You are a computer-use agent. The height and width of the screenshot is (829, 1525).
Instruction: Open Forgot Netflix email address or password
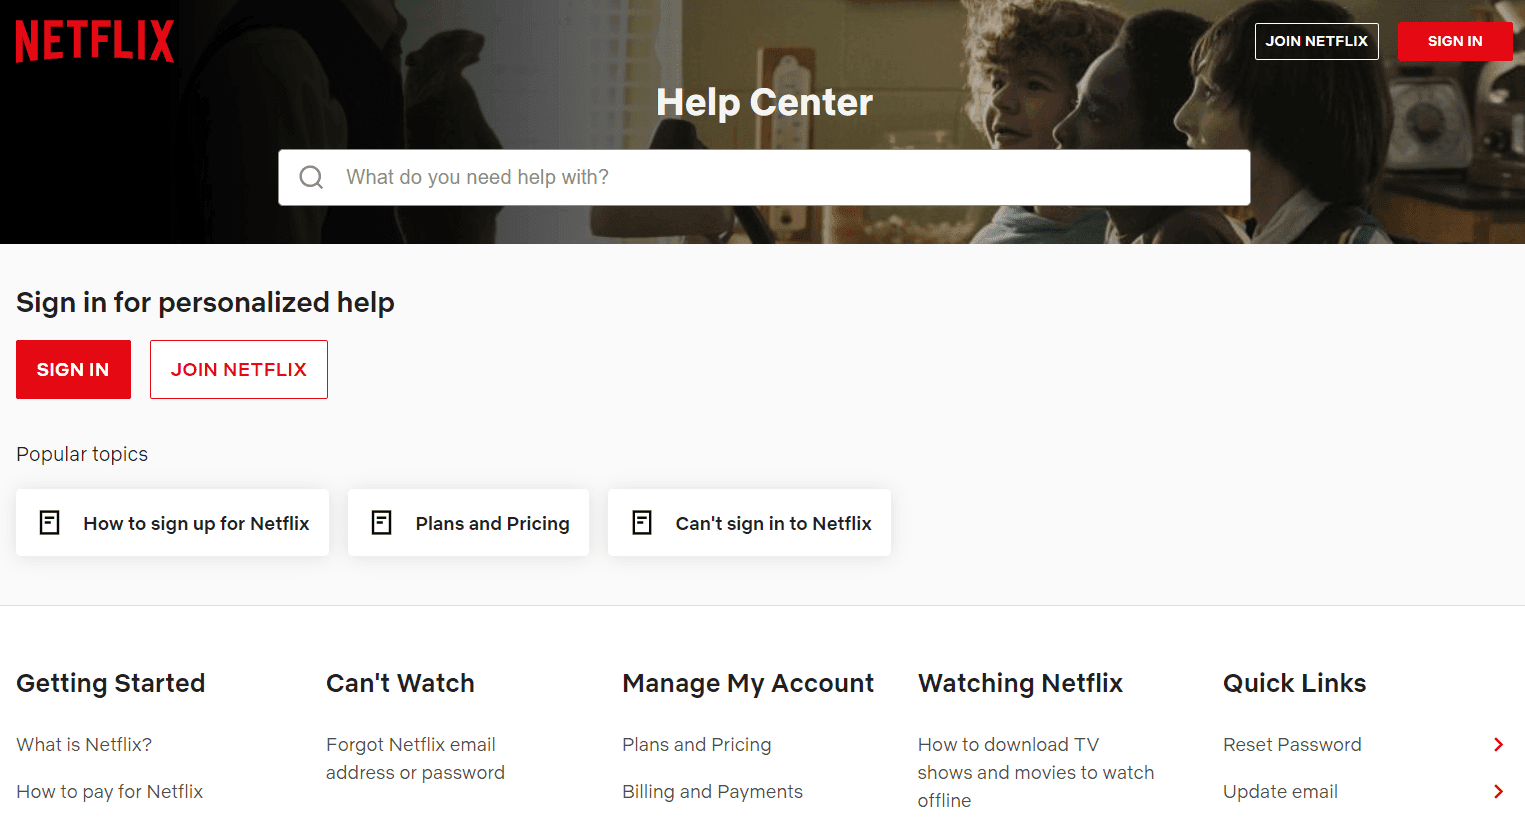415,758
